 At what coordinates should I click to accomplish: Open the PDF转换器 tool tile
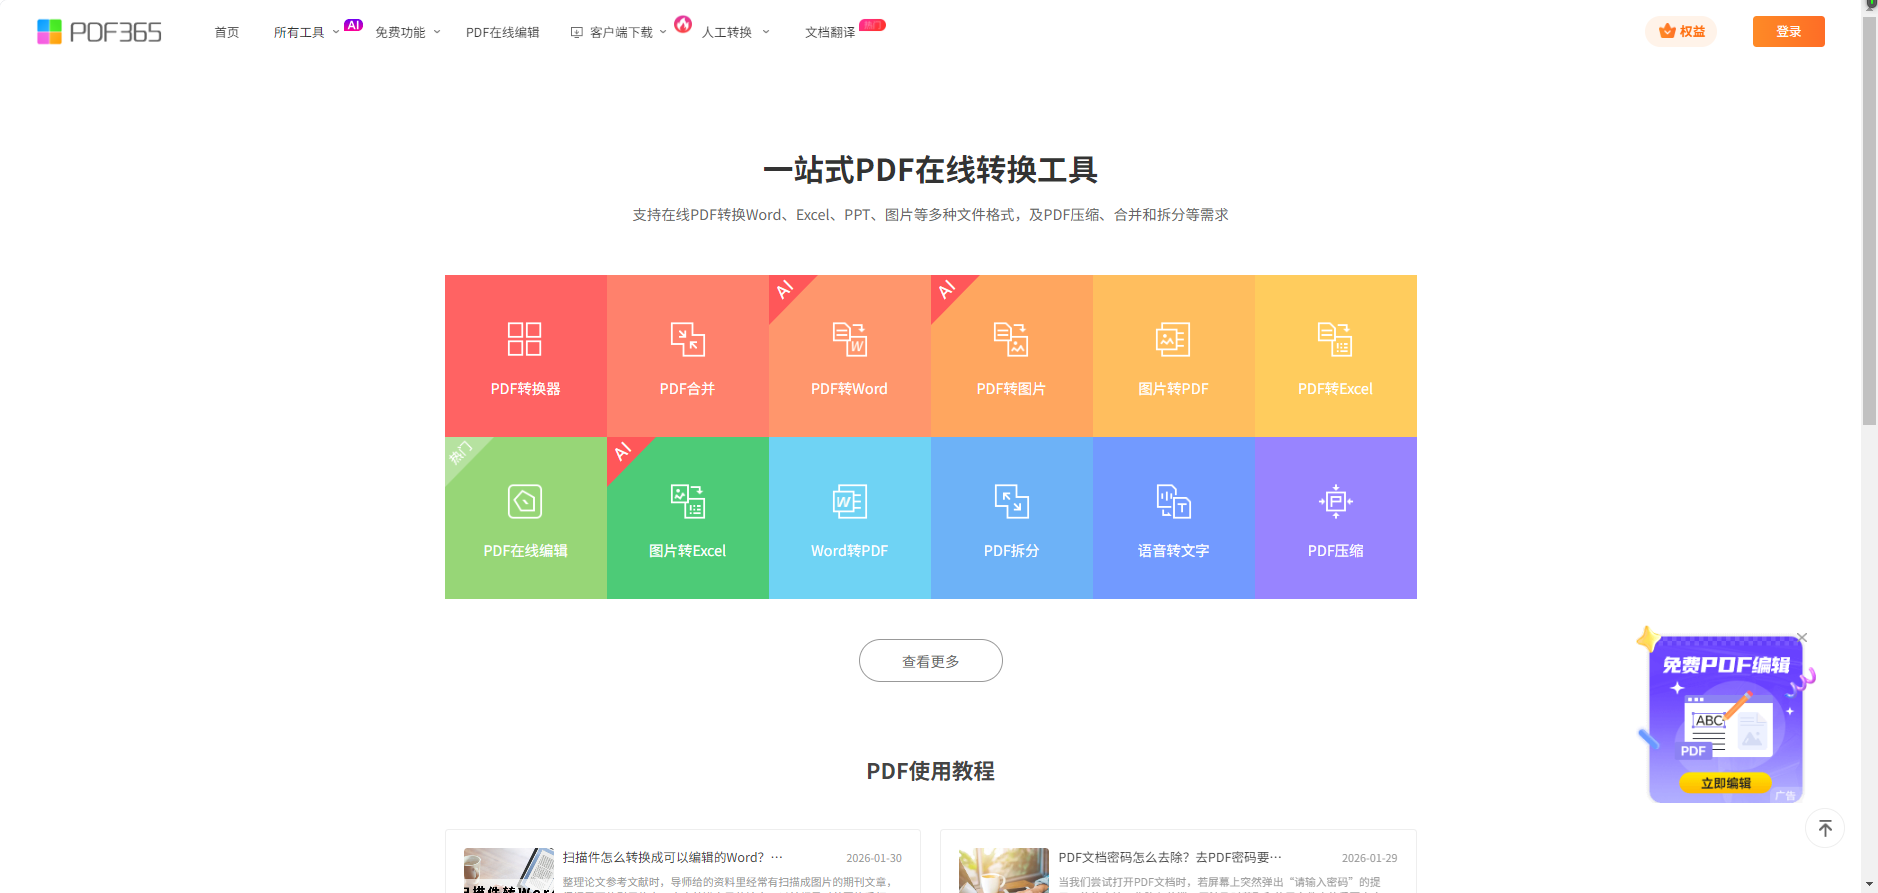(525, 355)
